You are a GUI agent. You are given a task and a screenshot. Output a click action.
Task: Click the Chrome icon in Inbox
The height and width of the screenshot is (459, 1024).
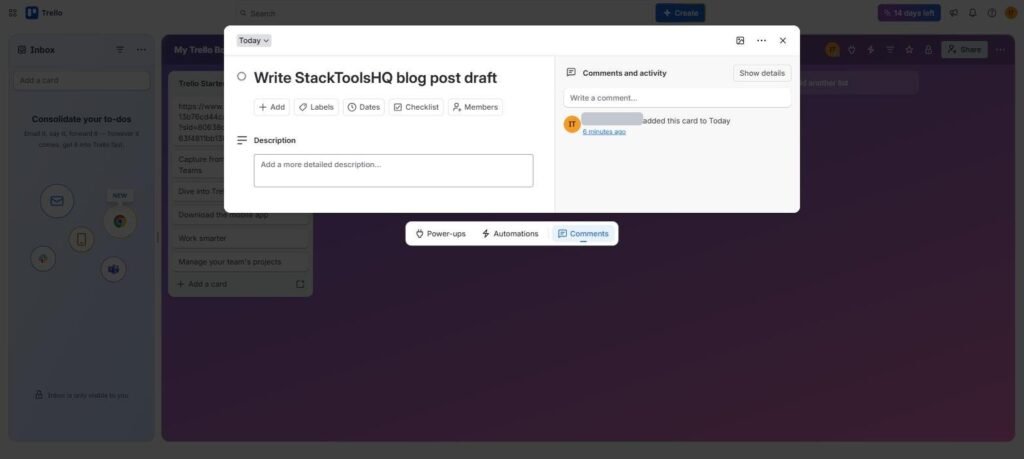pyautogui.click(x=120, y=221)
